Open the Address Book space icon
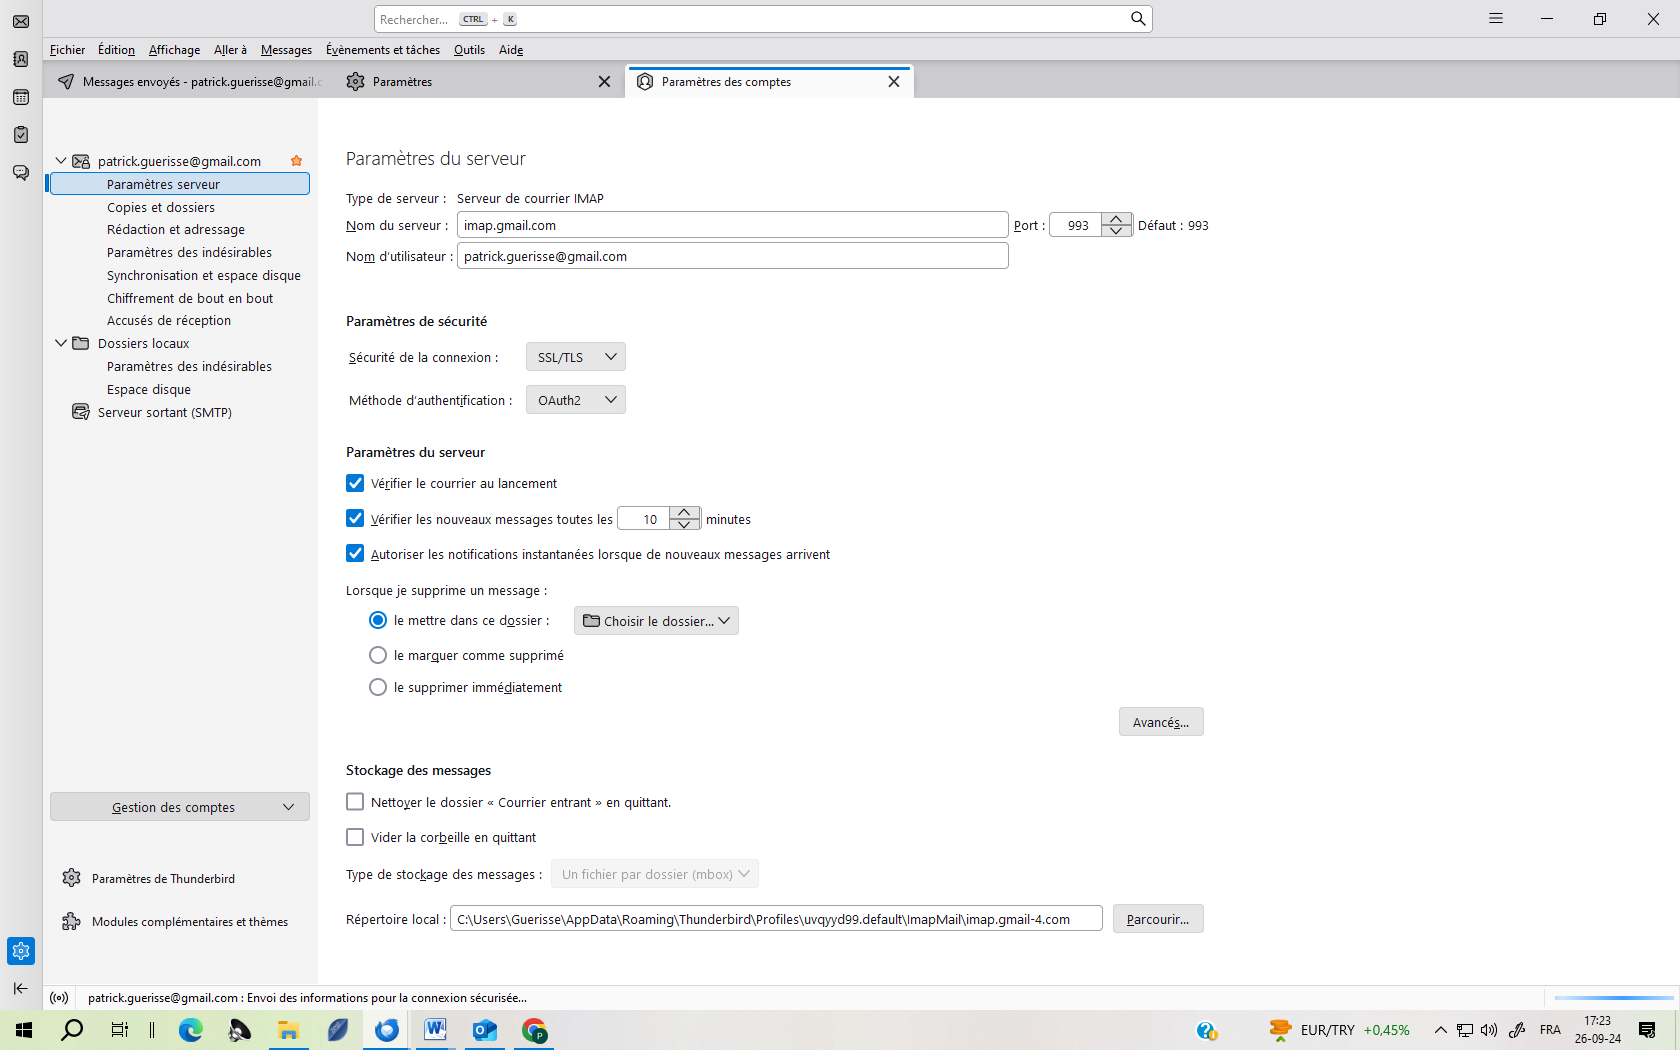Viewport: 1680px width, 1050px height. (21, 59)
